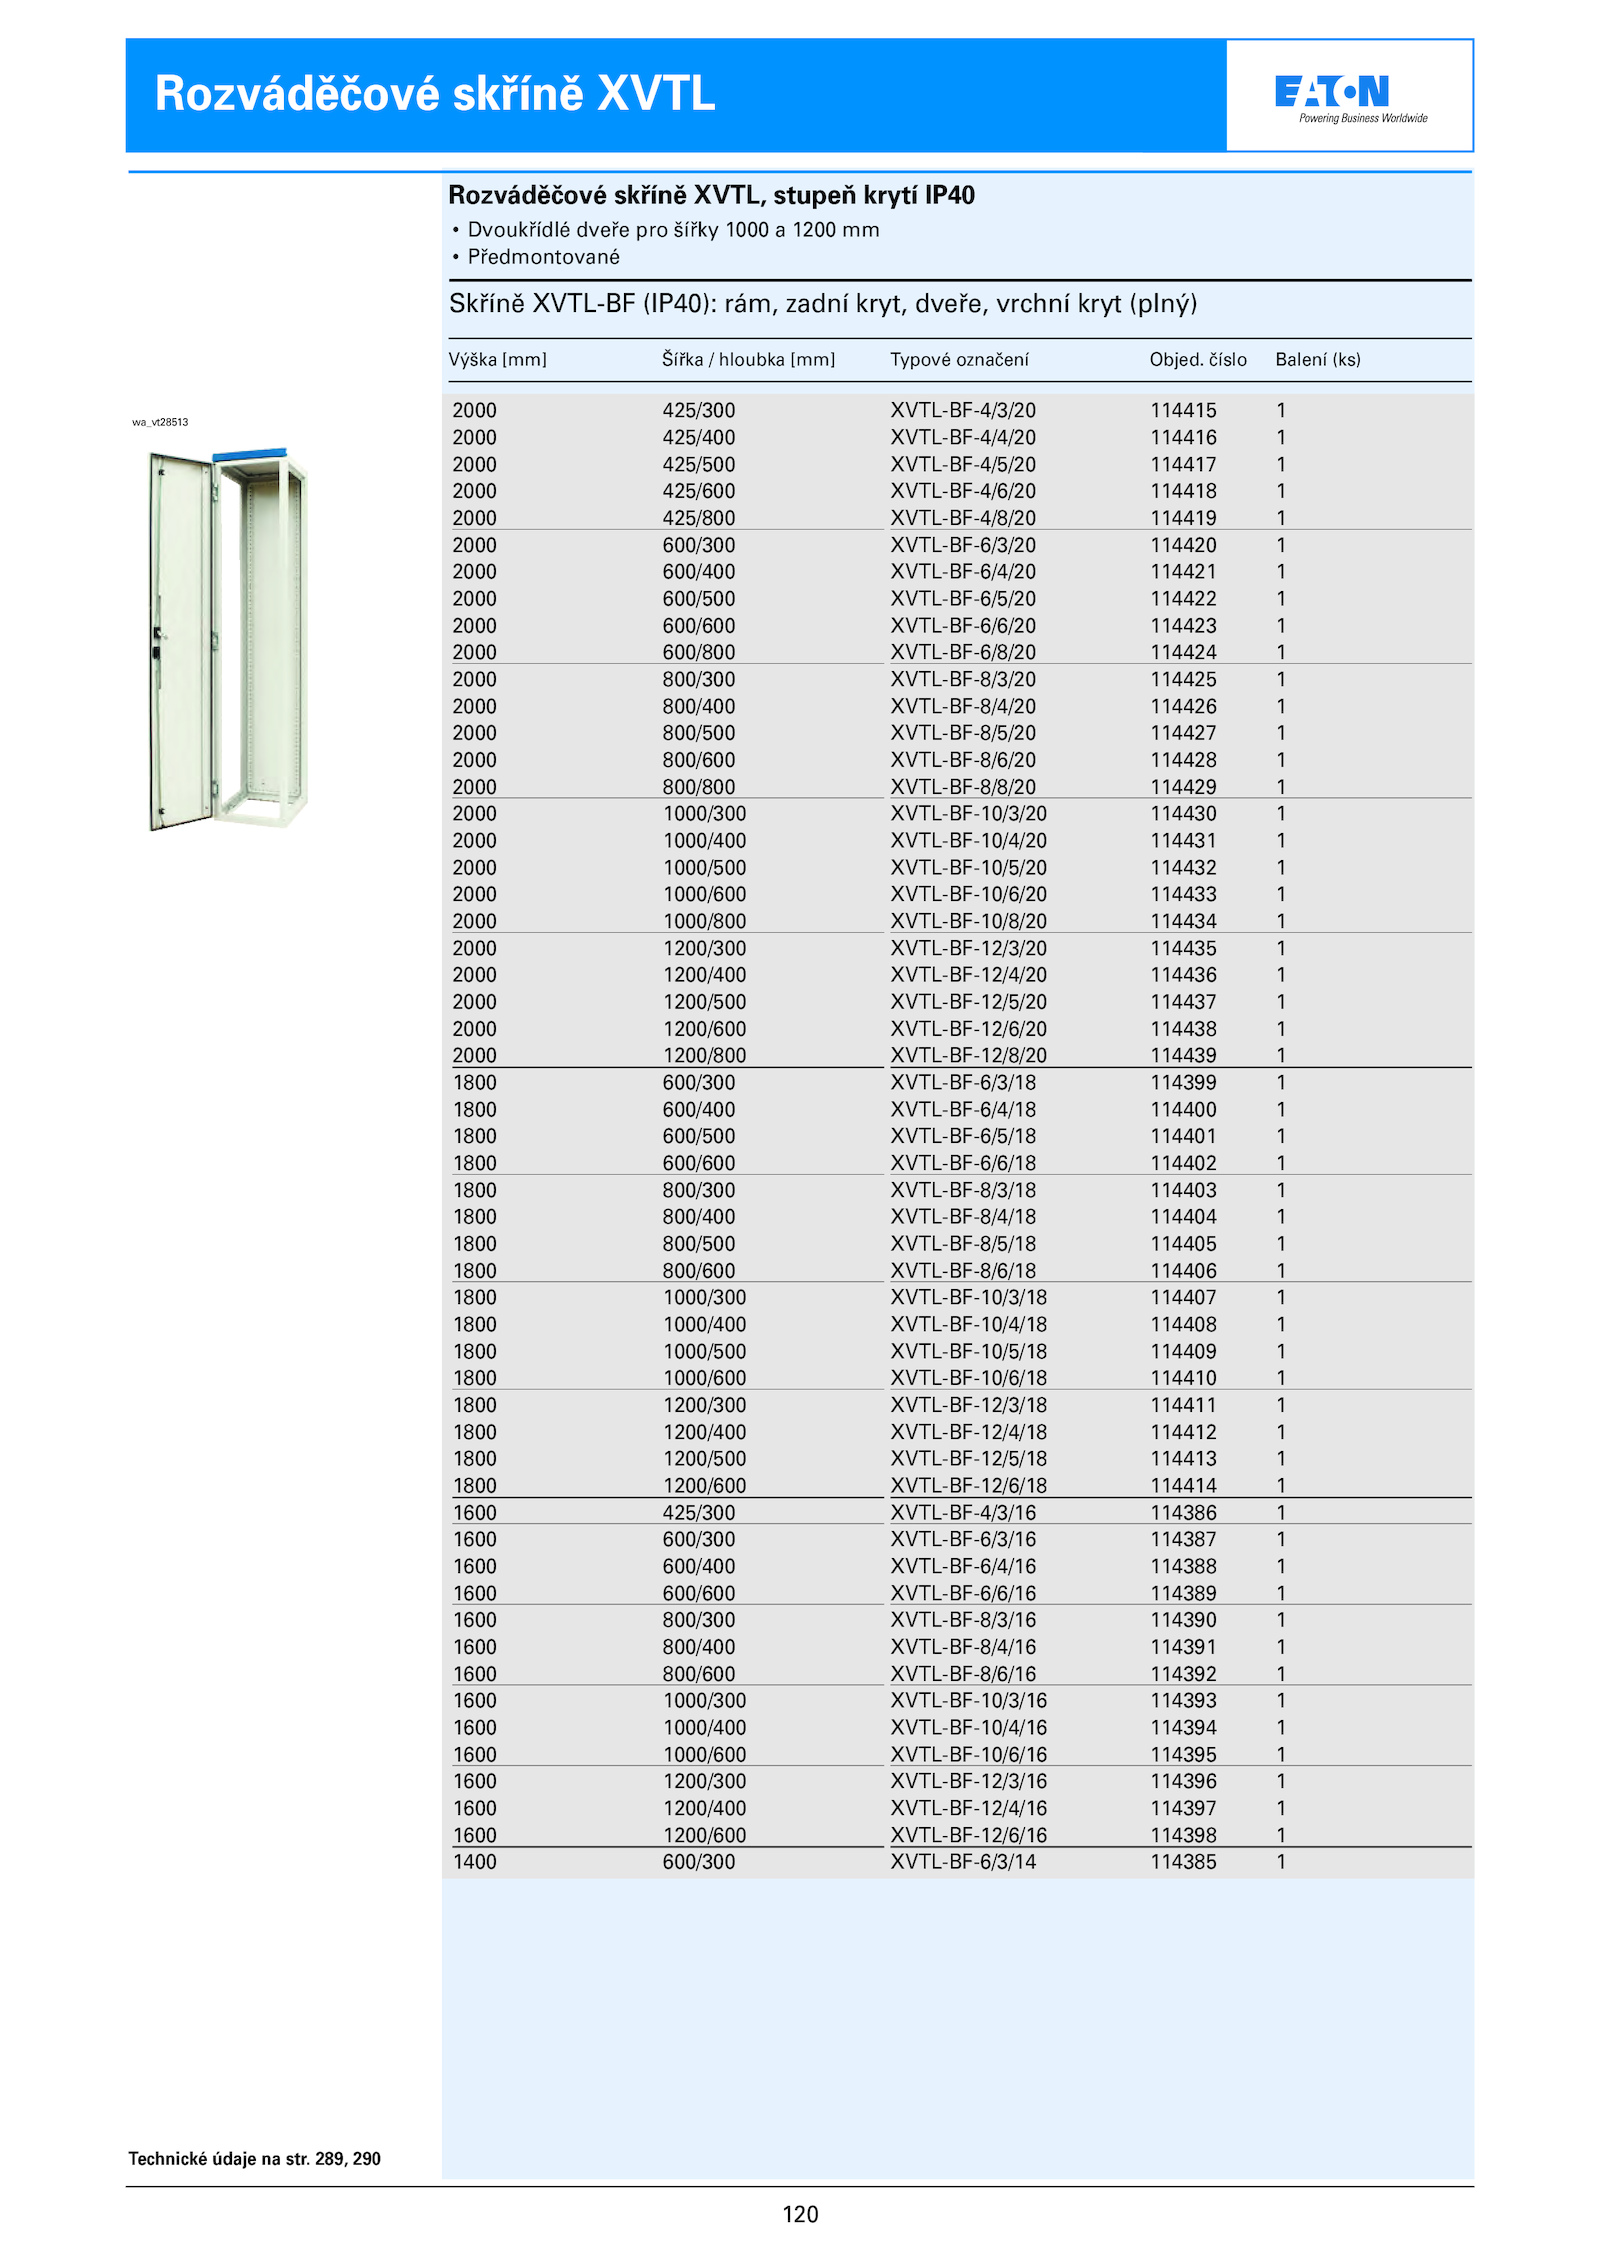Click type designation 'XVTL-BF-12/3/20'
Image resolution: width=1600 pixels, height=2263 pixels.
(x=969, y=948)
